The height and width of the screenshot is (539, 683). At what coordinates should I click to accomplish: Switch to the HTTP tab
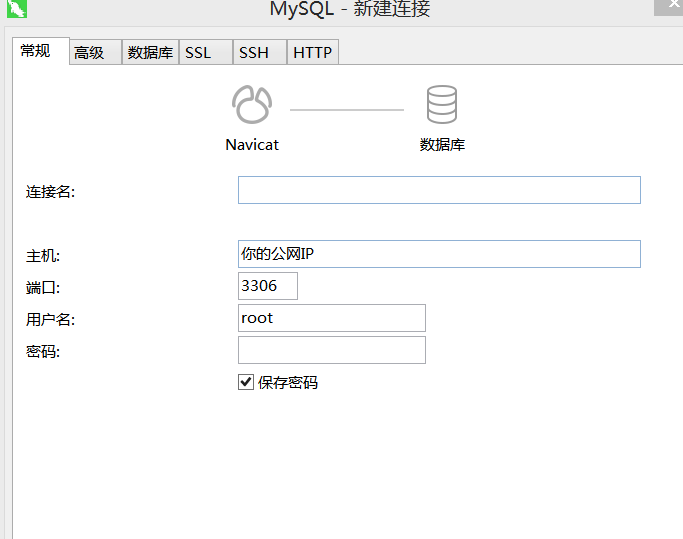(x=313, y=52)
